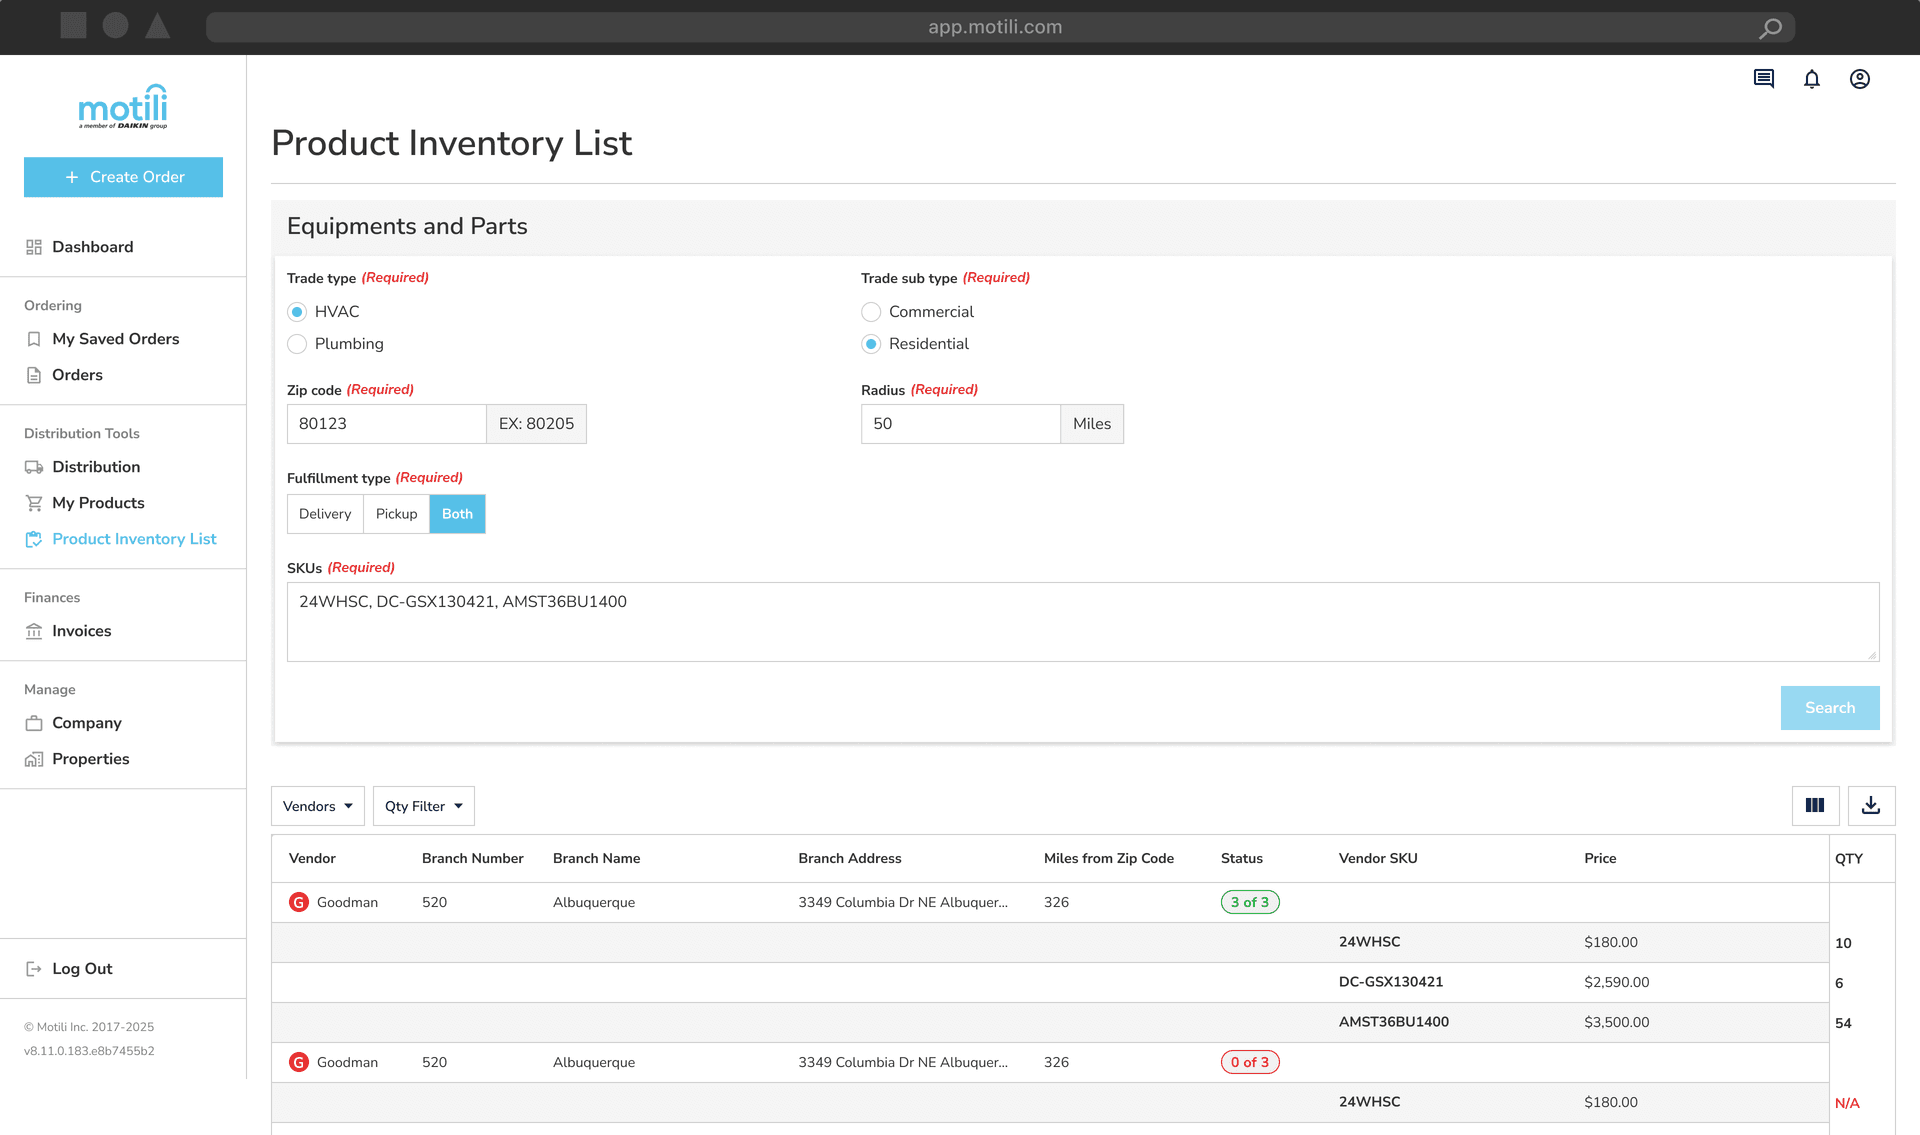1920x1135 pixels.
Task: Open Properties under Manage
Action: pos(90,758)
